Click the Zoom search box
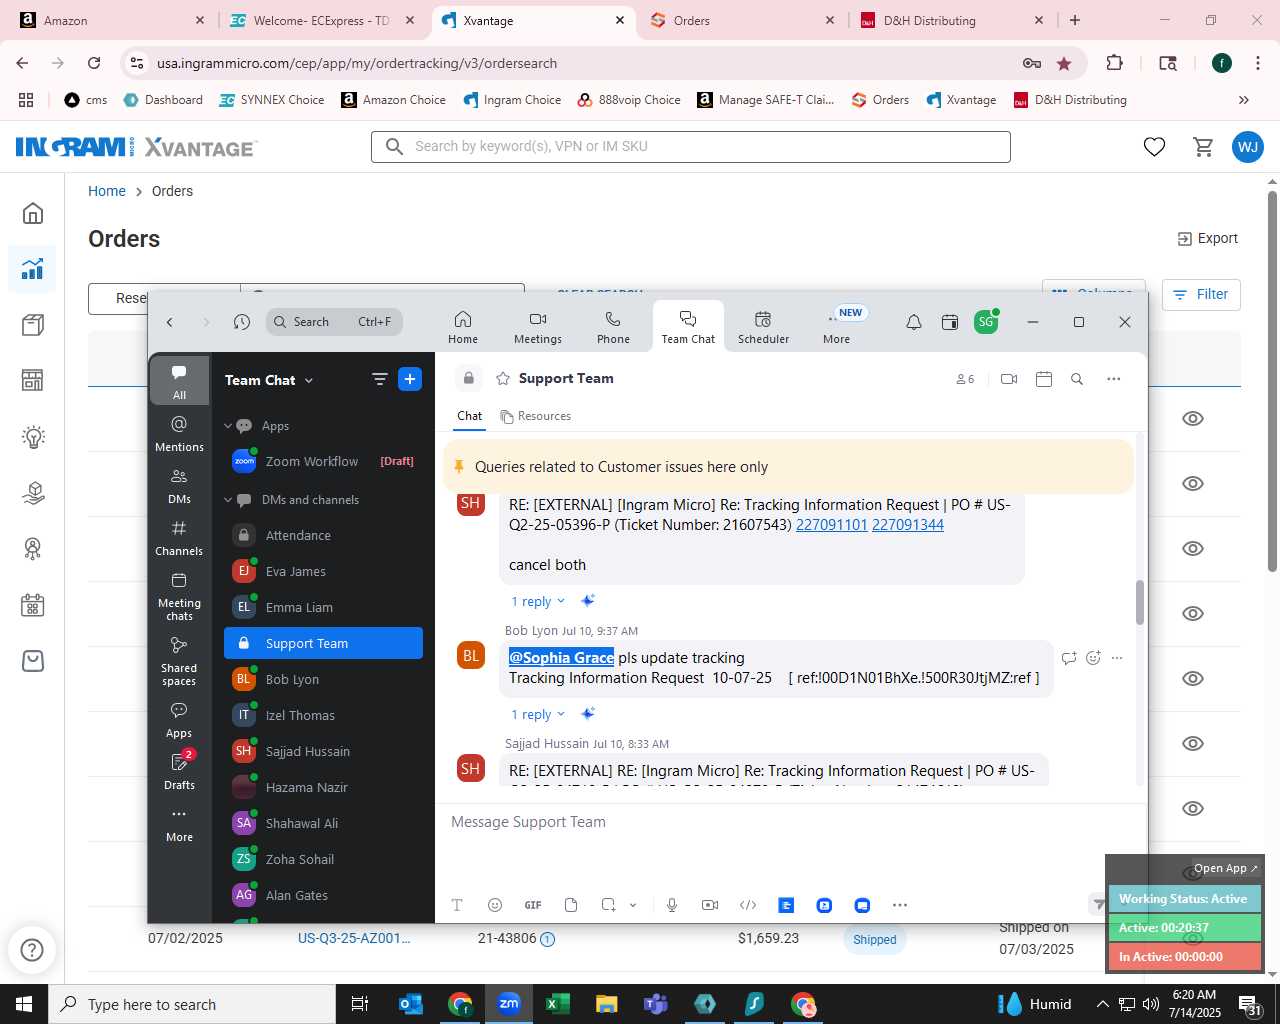Image resolution: width=1280 pixels, height=1024 pixels. 334,322
